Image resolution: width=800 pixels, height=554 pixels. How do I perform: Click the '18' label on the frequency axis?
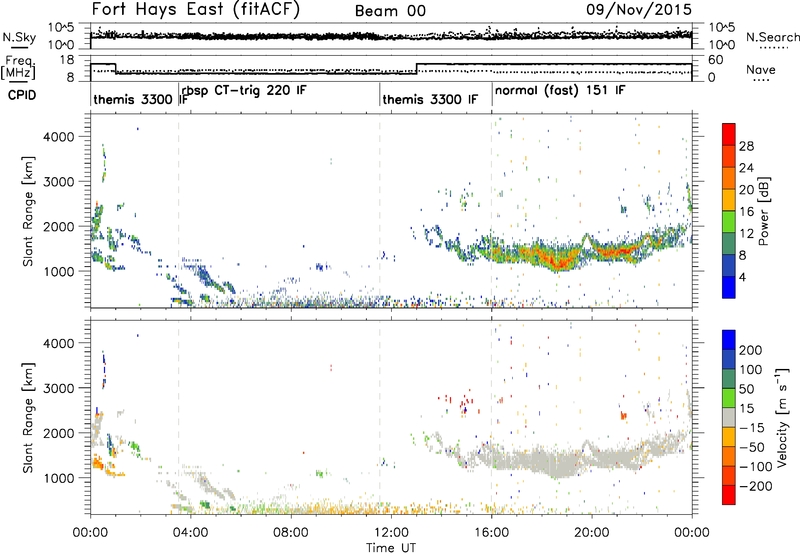click(67, 60)
